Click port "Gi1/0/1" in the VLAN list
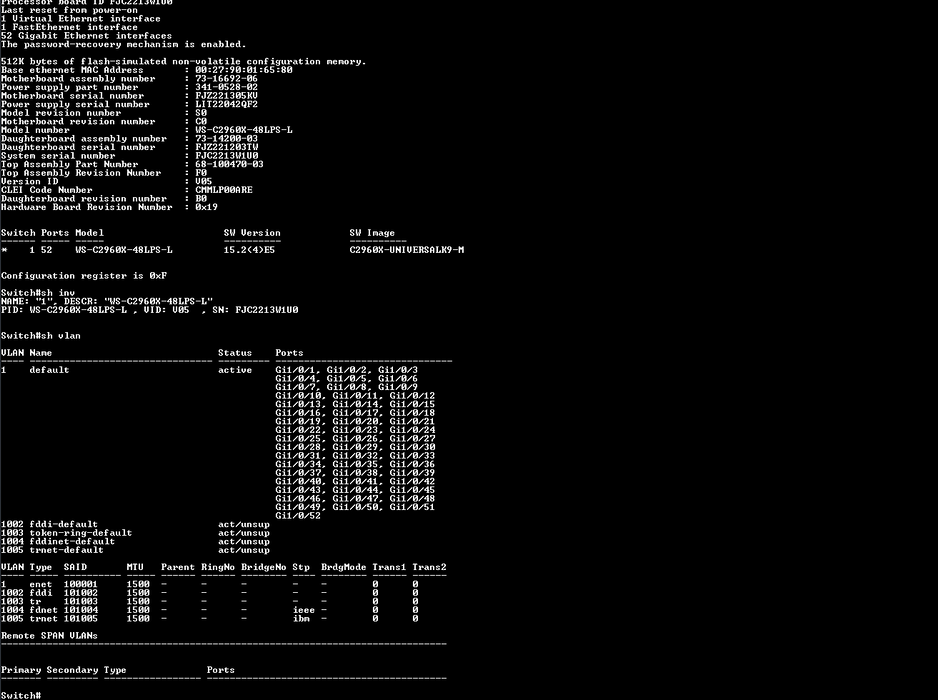 [298, 370]
